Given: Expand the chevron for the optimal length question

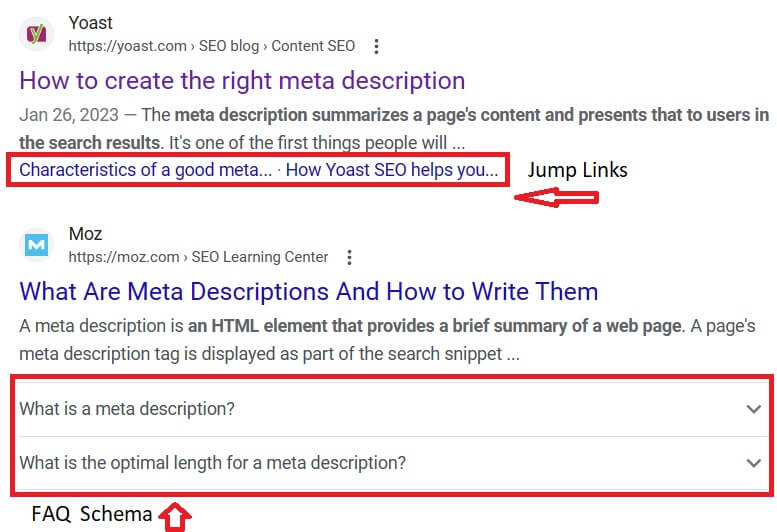Looking at the screenshot, I should [x=754, y=463].
